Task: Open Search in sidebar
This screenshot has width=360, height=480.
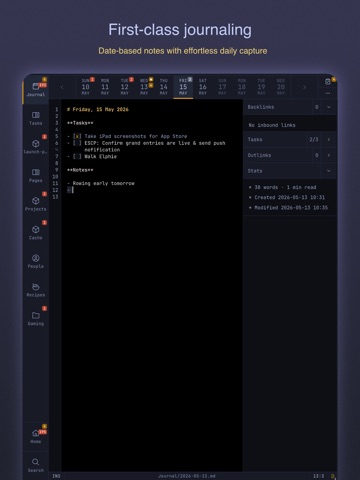Action: coord(36,465)
